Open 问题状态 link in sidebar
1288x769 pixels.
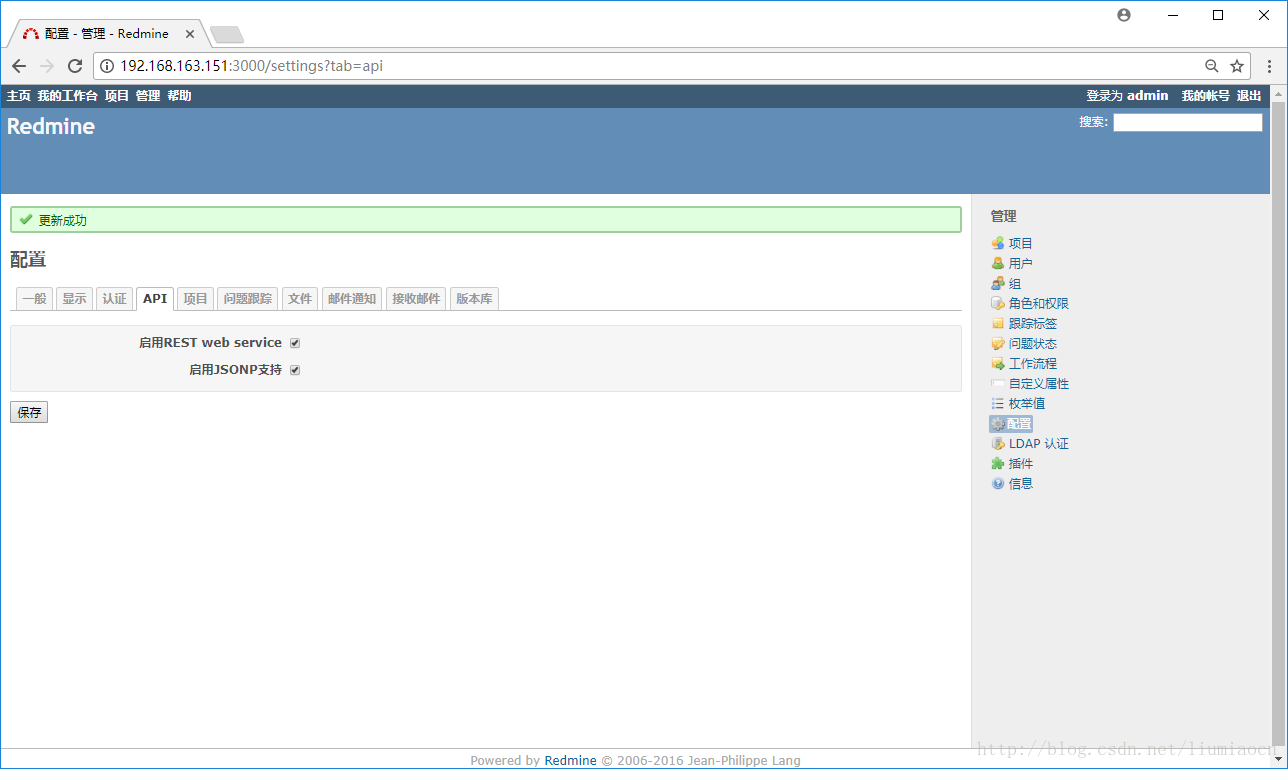(x=1033, y=343)
